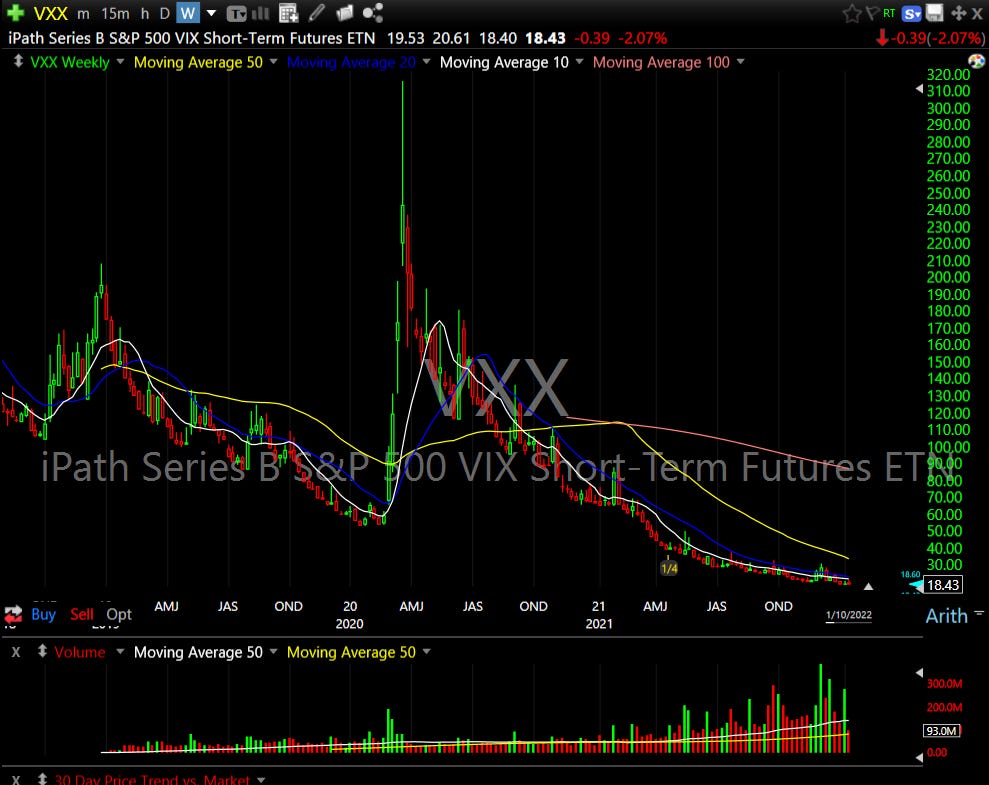This screenshot has width=989, height=785.
Task: Click reorder arrows beside 30 Day Price Trend
Action: coord(42,779)
